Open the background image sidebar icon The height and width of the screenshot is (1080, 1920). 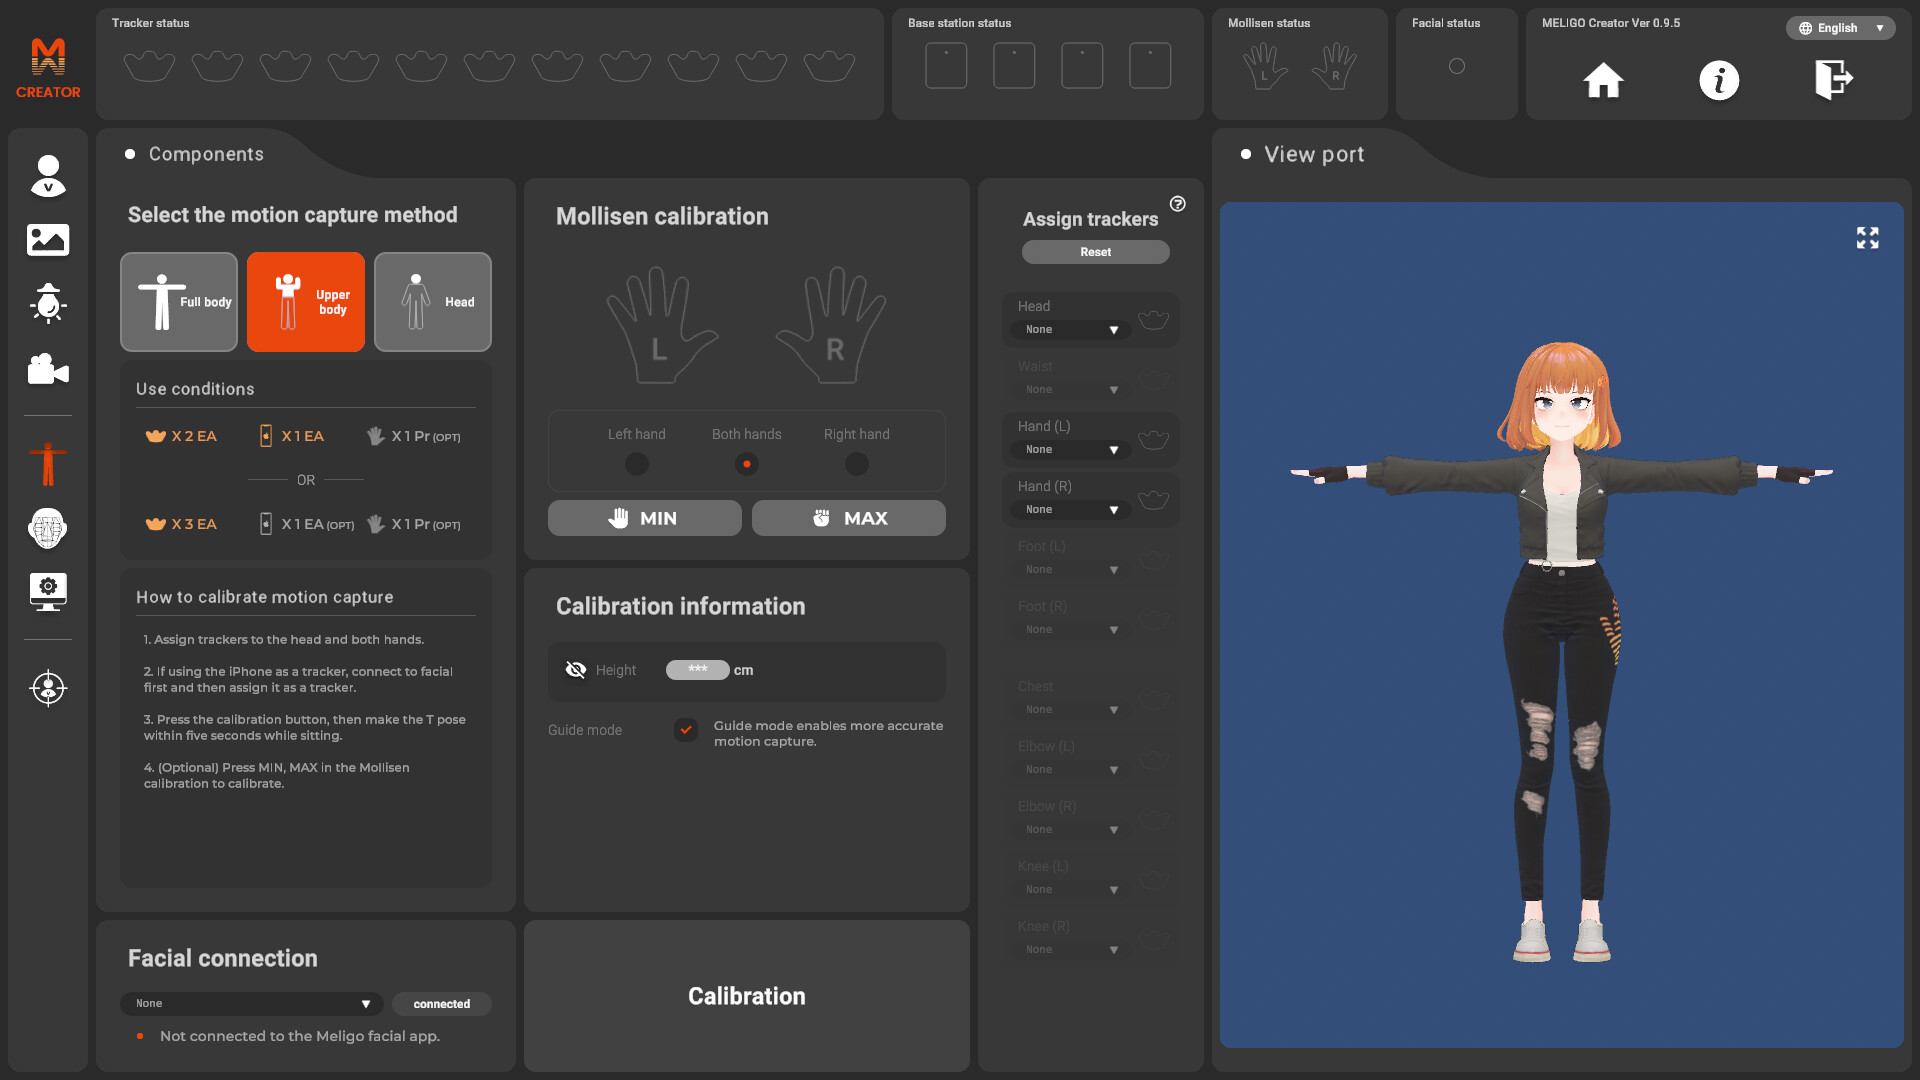48,240
